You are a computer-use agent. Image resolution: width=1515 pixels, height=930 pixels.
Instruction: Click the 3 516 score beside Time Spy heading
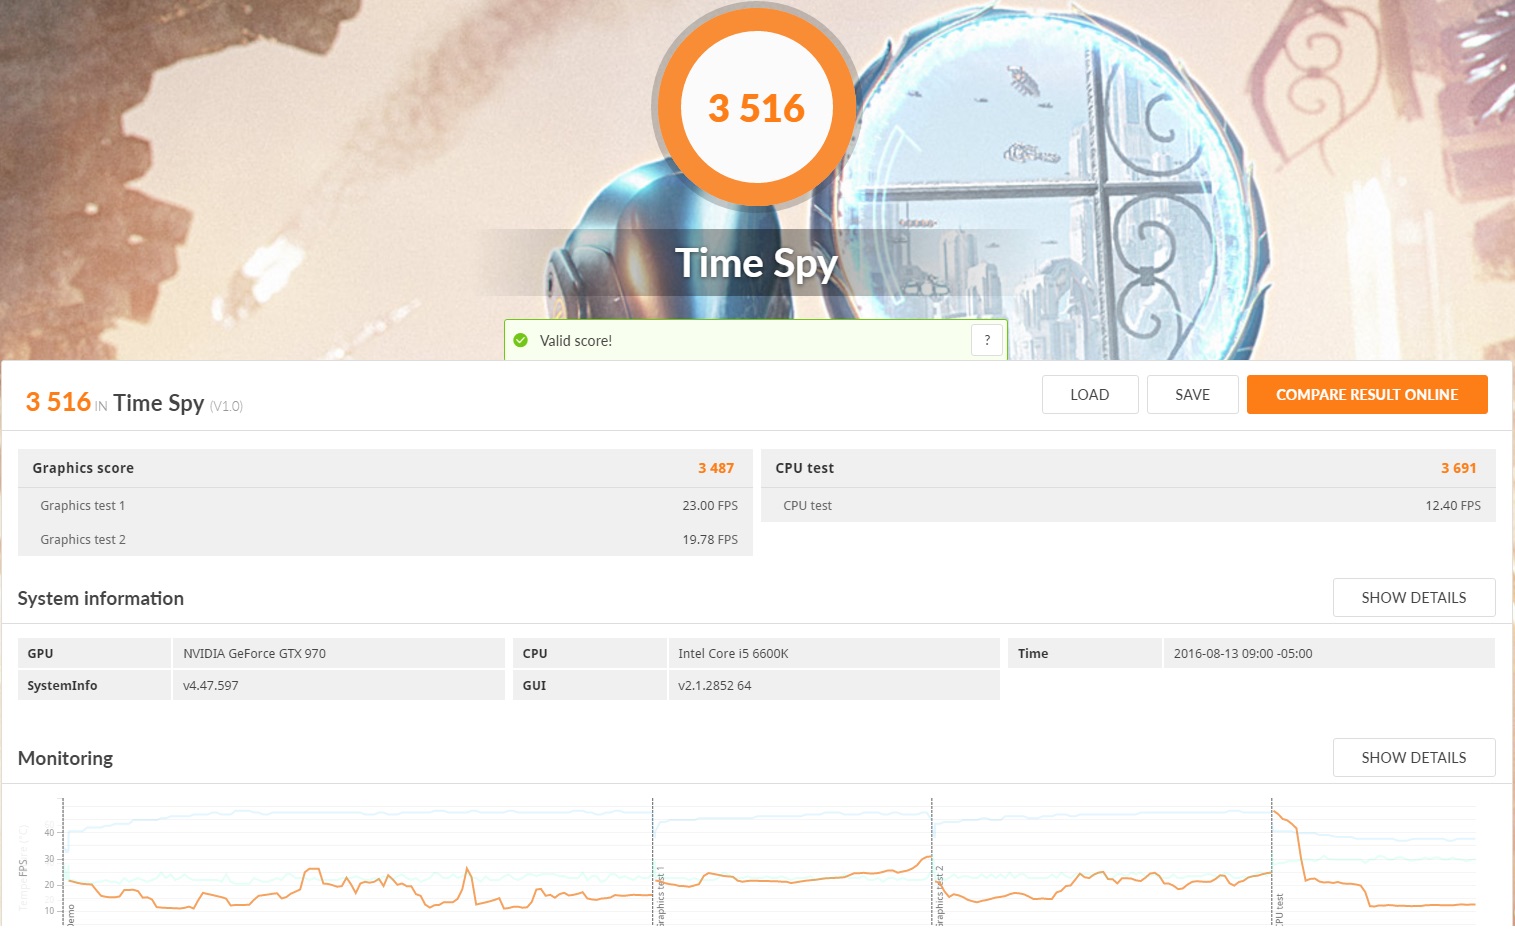point(58,402)
